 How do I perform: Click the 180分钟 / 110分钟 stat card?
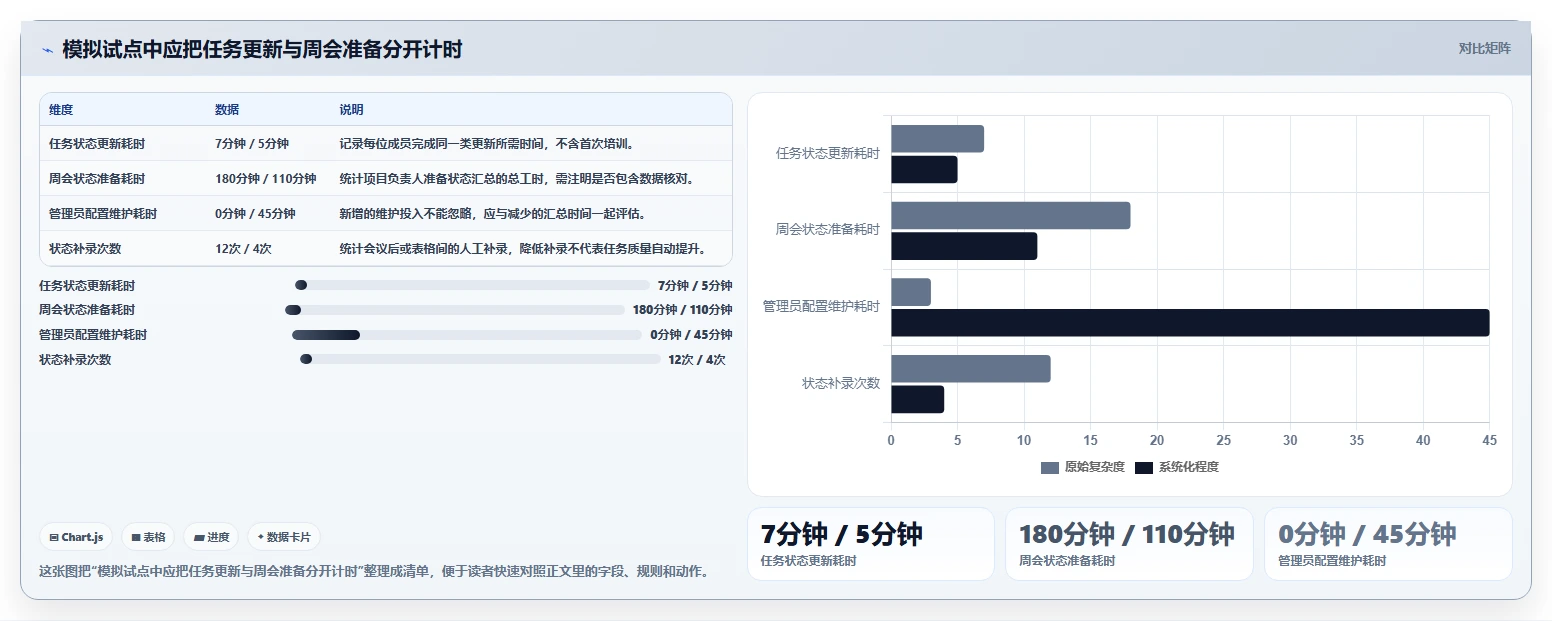(x=1129, y=544)
